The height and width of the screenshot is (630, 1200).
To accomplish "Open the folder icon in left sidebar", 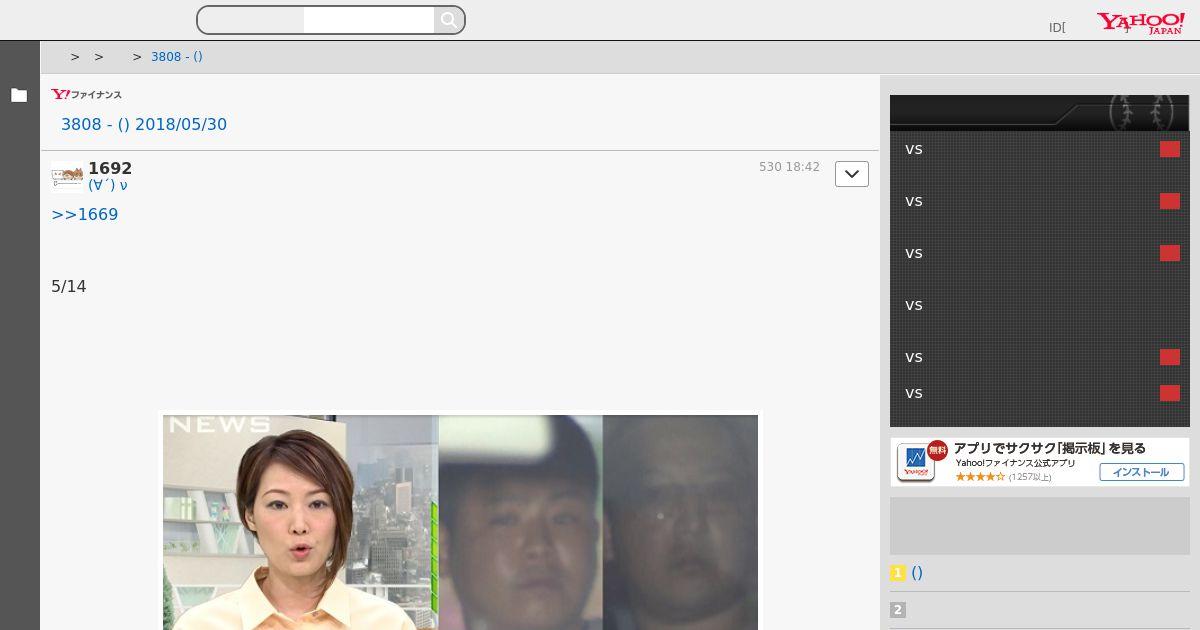I will pos(19,96).
